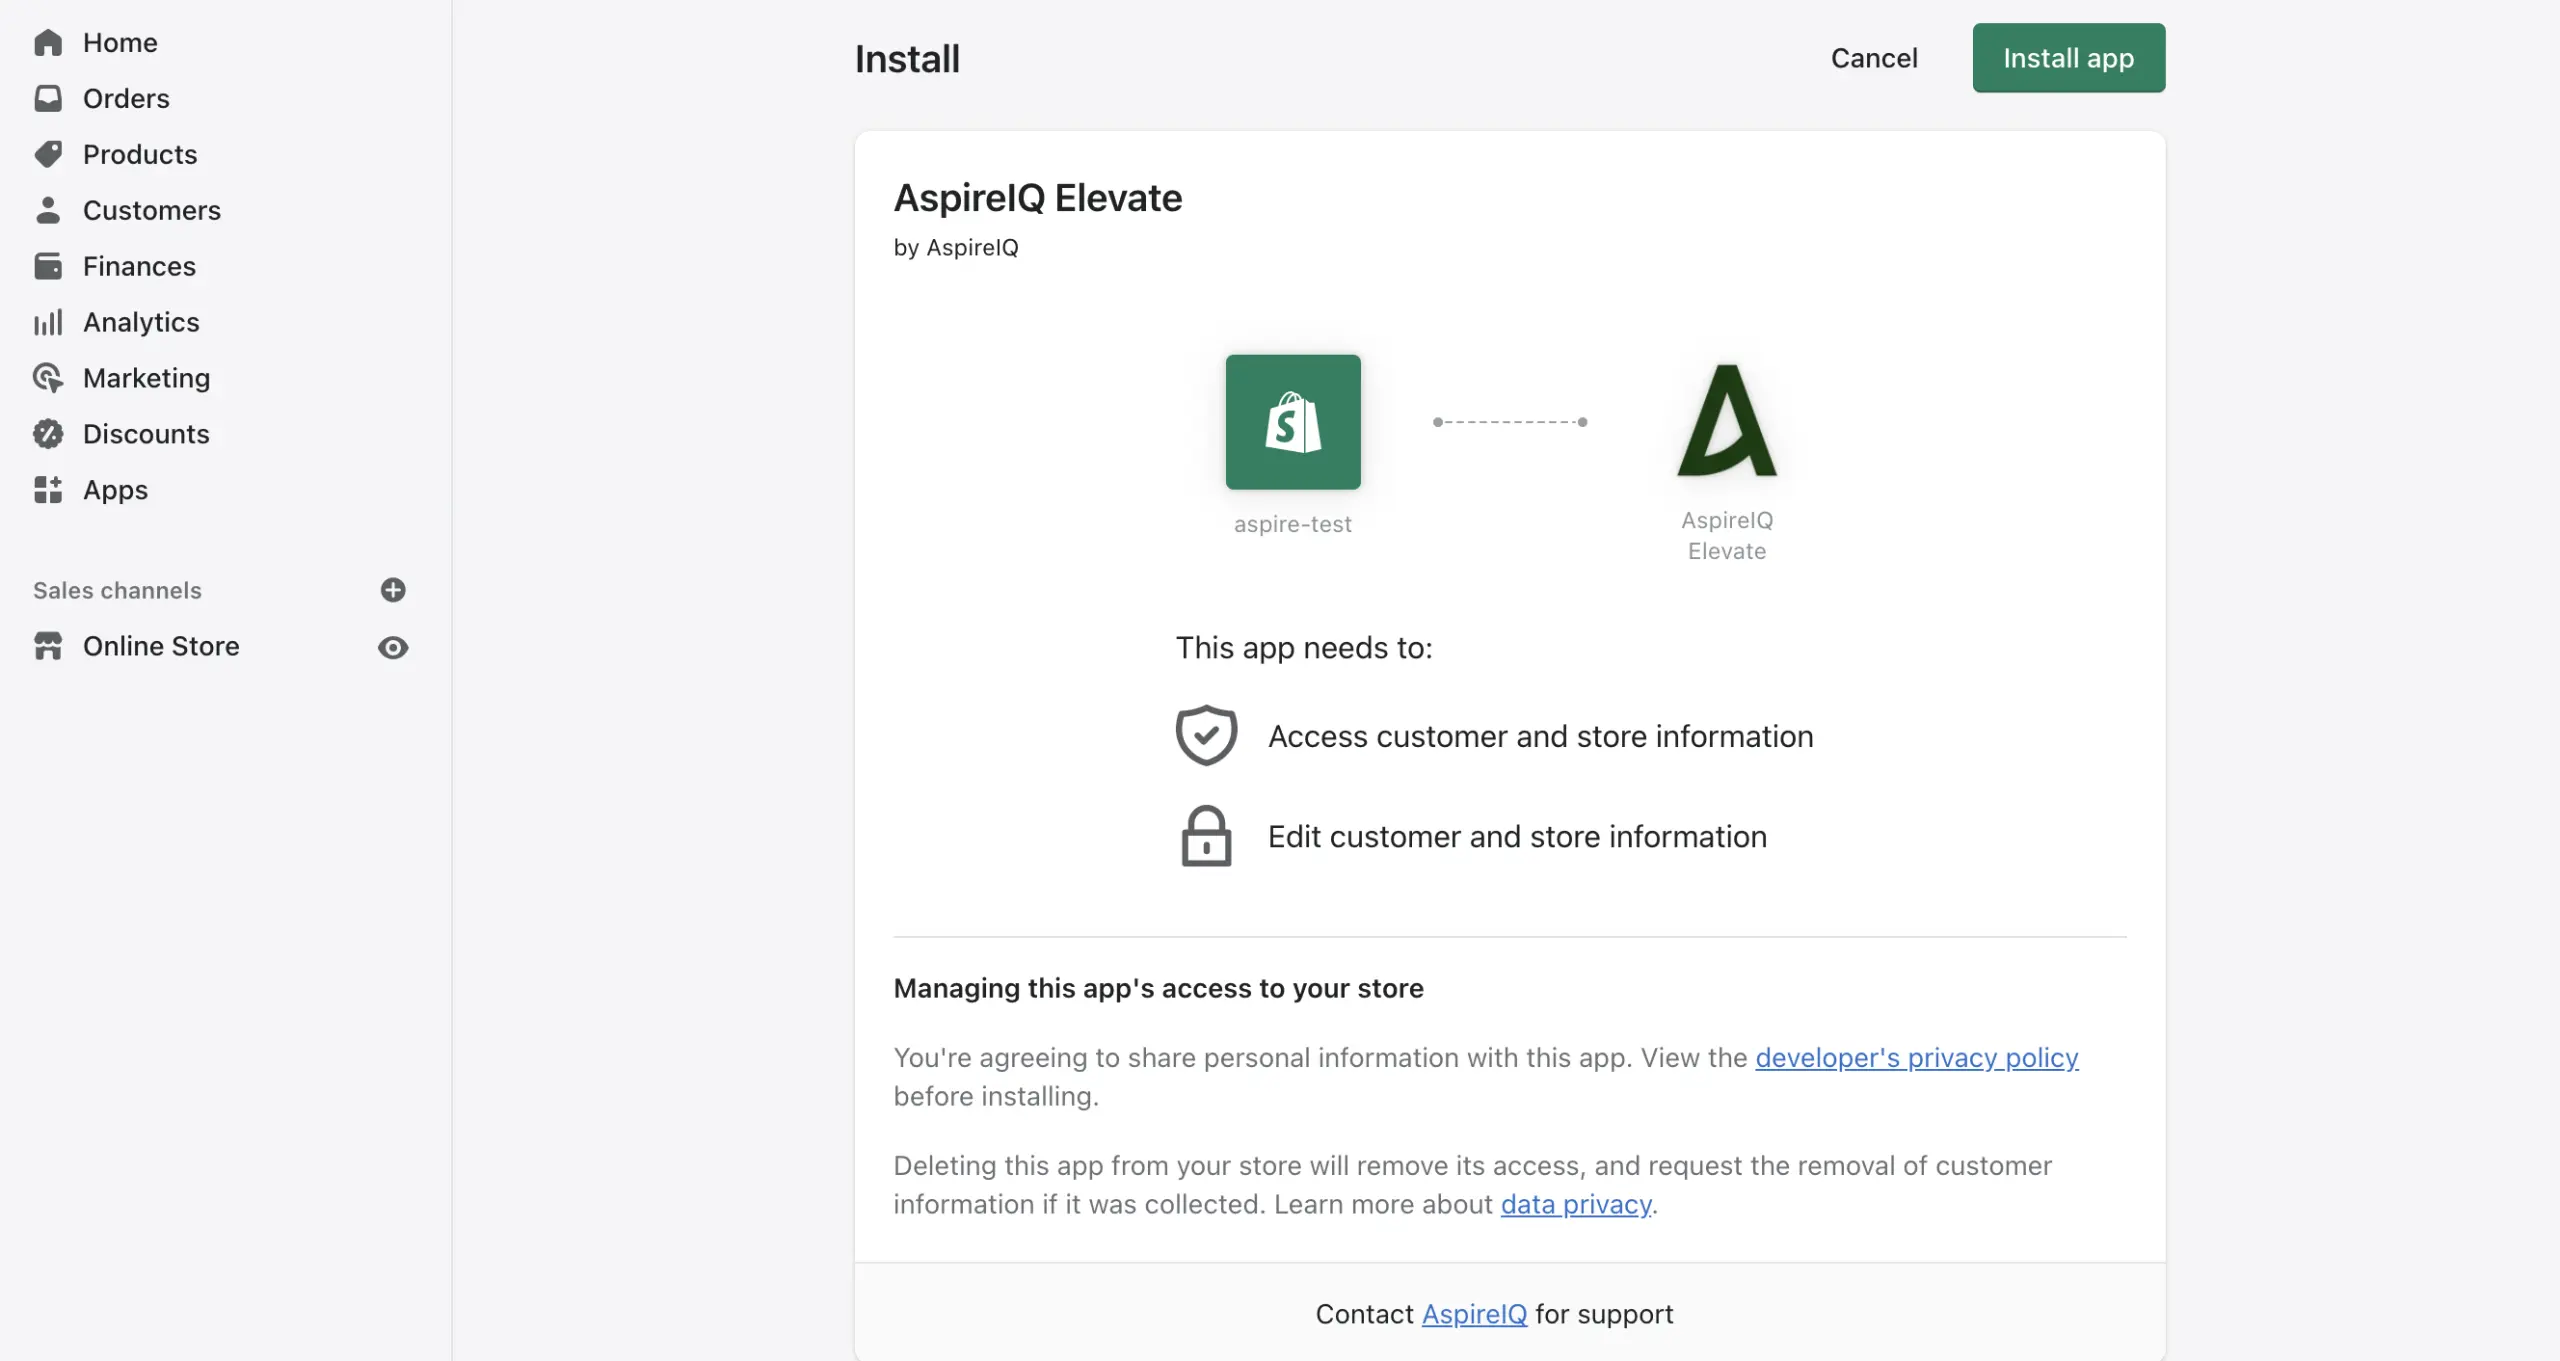Open the developer's privacy policy link
This screenshot has width=2560, height=1361.
click(1916, 1058)
